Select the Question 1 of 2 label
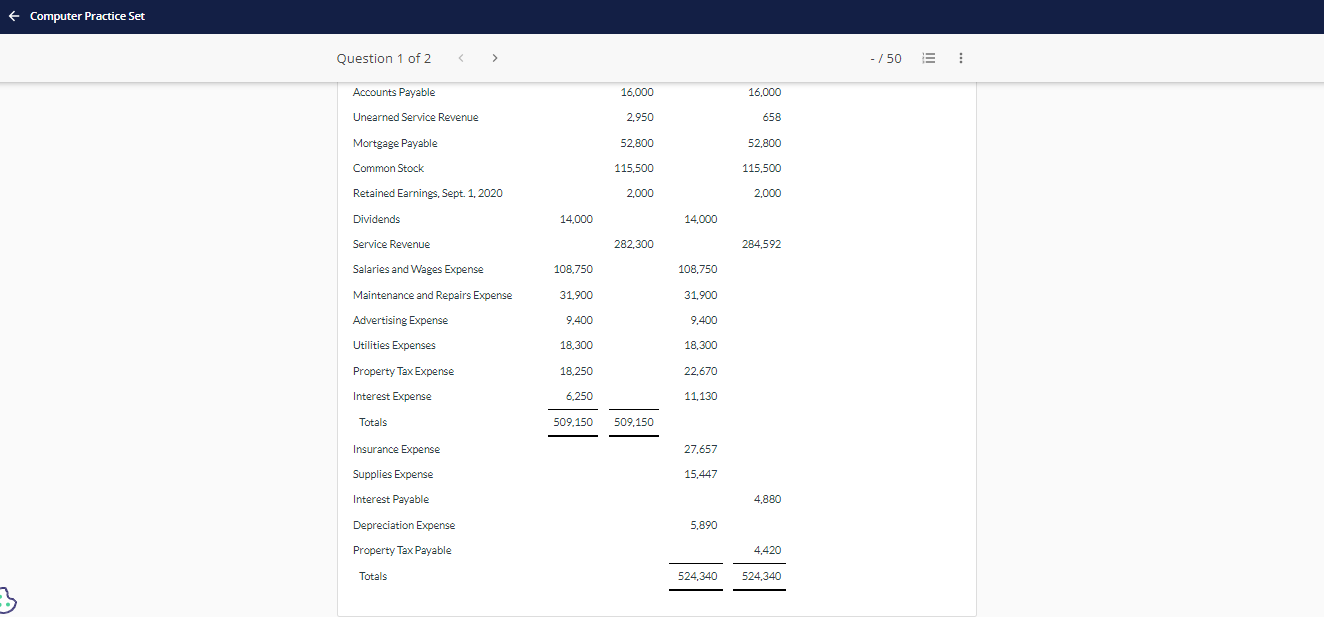 (384, 58)
